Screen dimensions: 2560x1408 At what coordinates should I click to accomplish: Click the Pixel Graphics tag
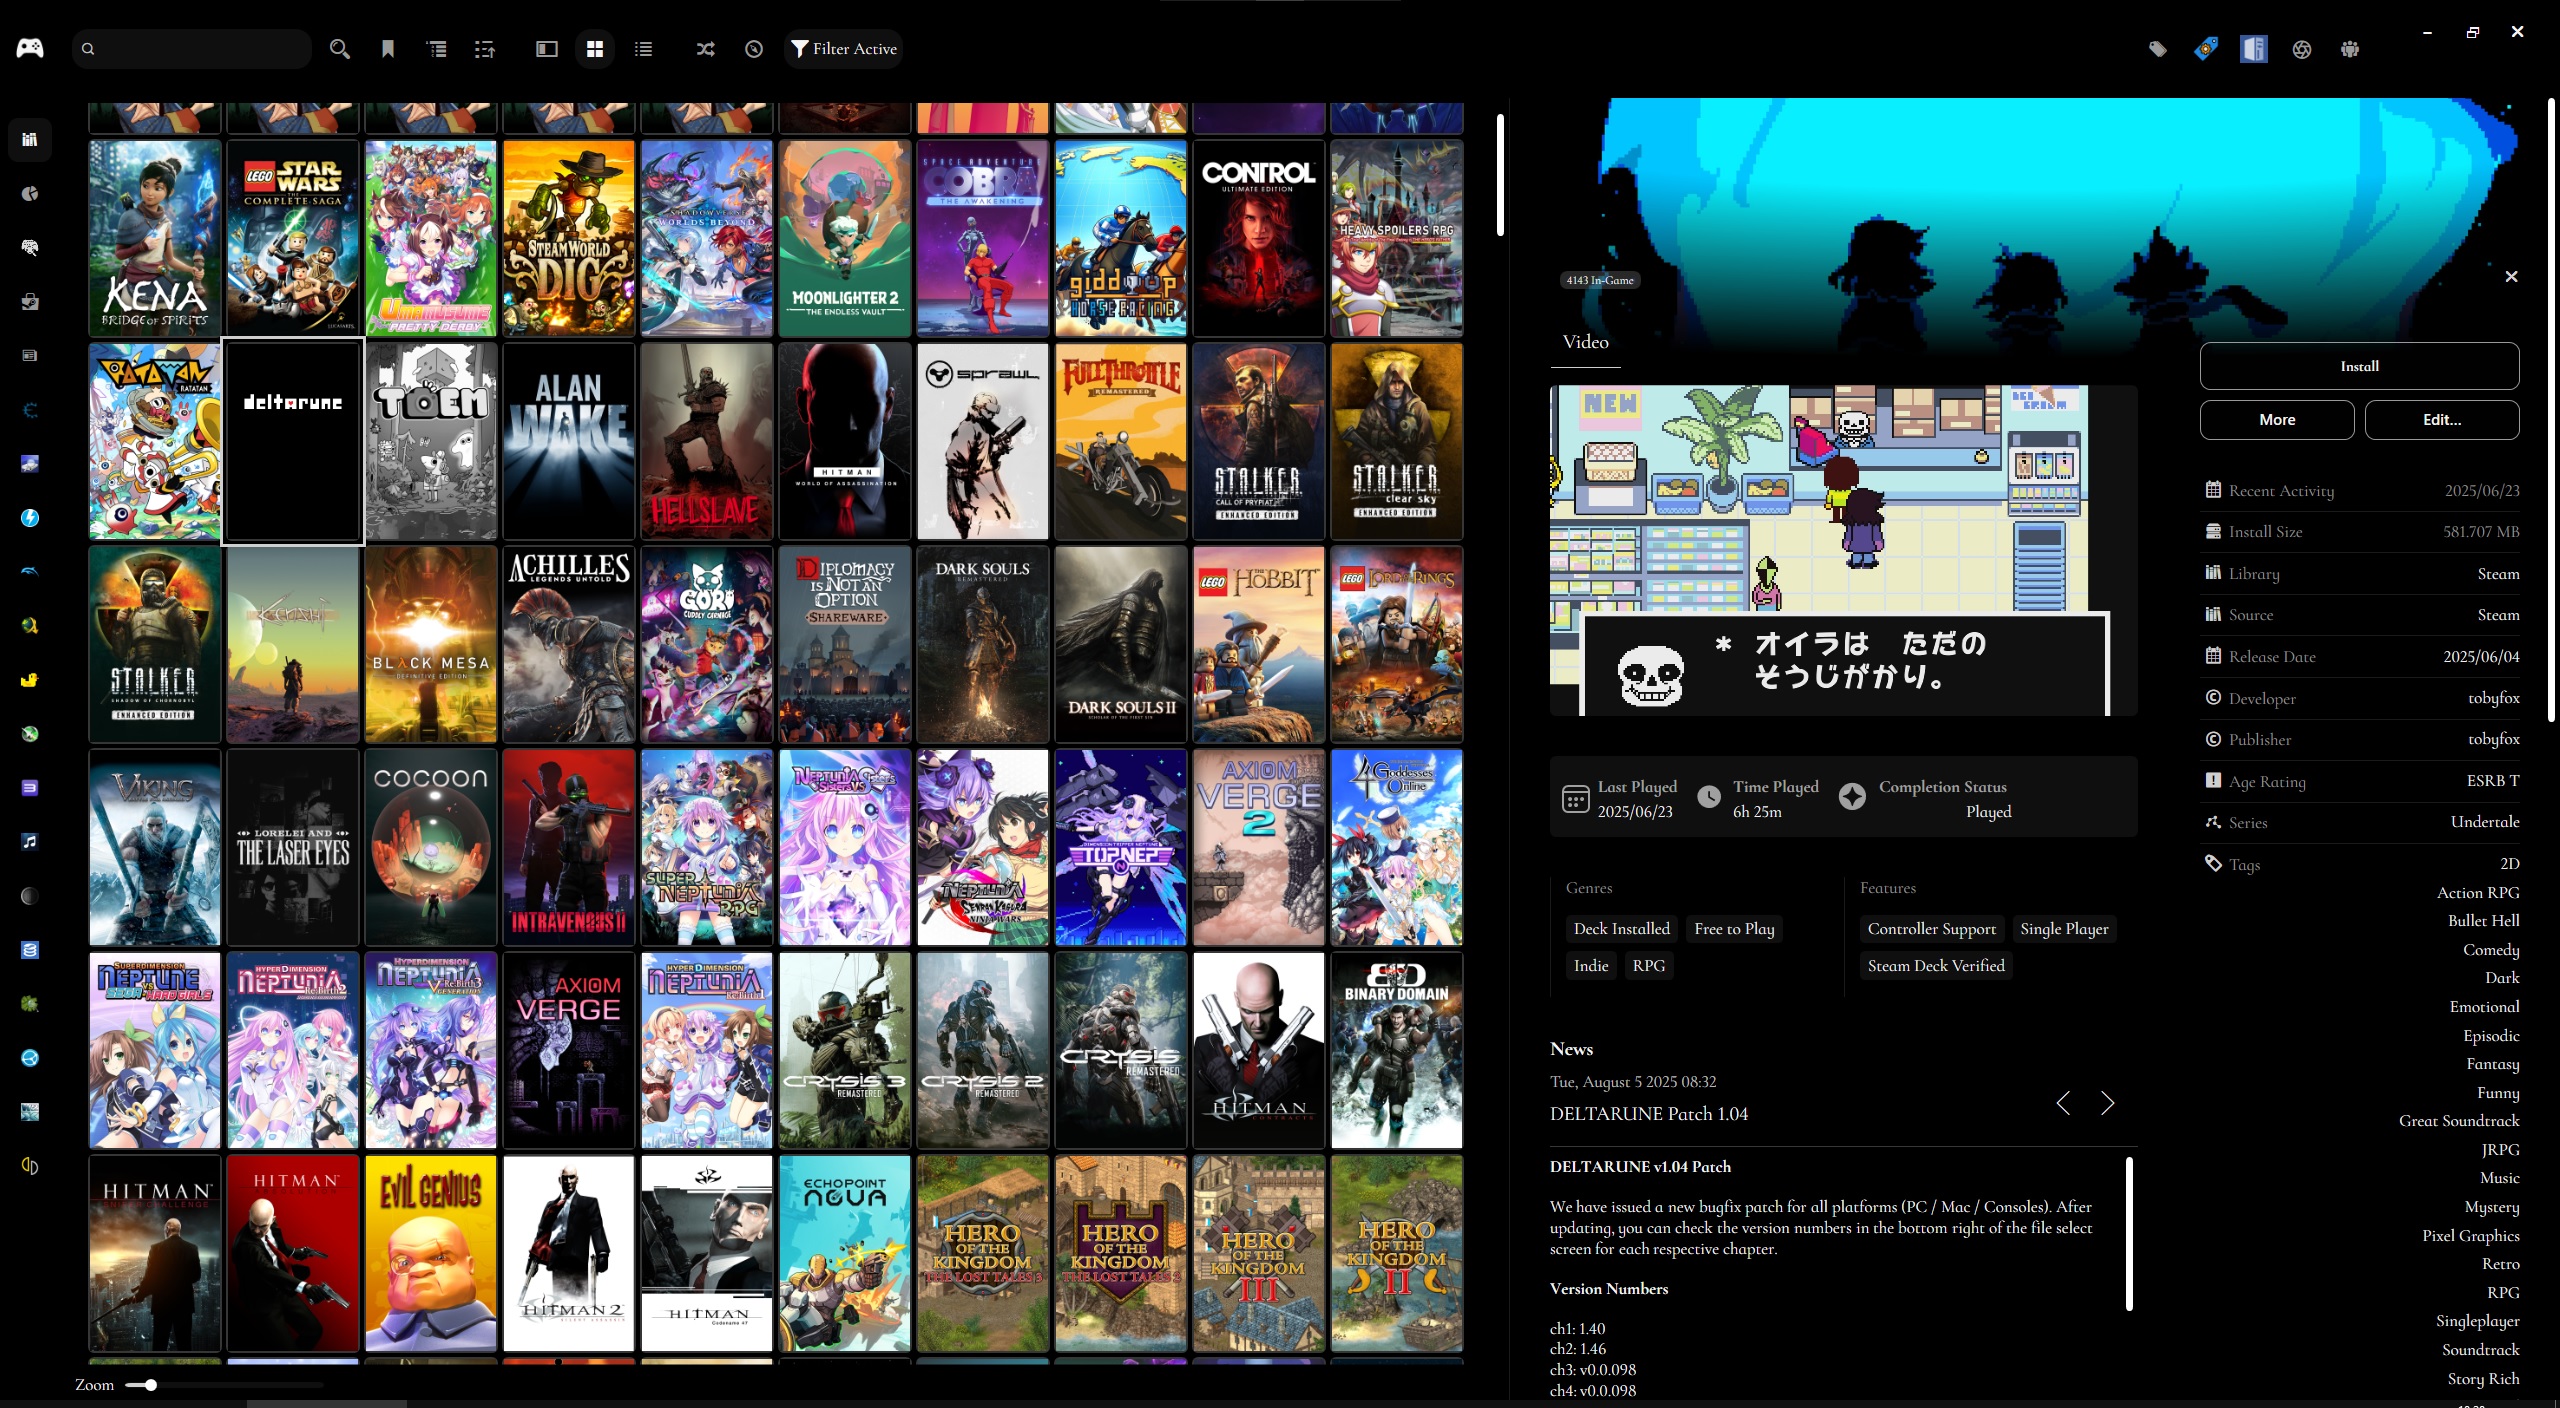2470,1236
